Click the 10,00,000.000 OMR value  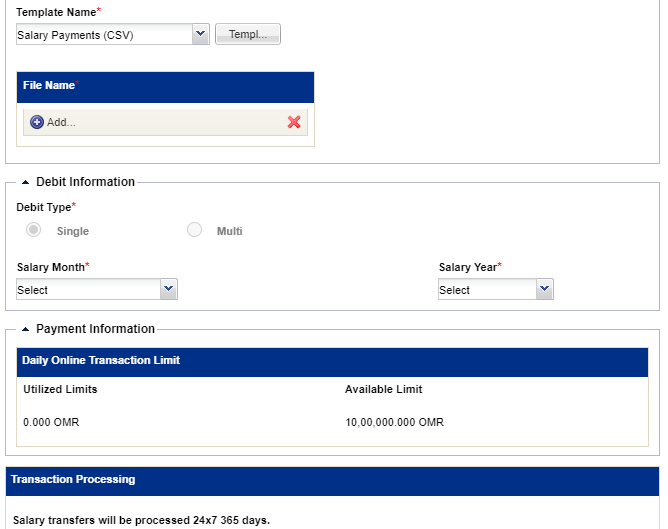click(x=394, y=422)
